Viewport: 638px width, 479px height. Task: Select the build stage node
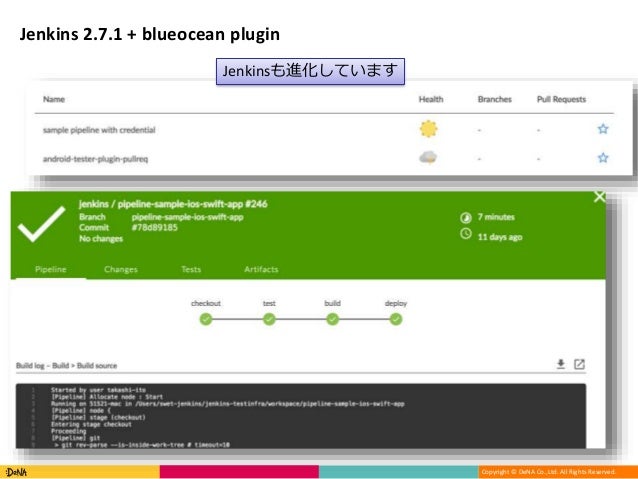(332, 319)
